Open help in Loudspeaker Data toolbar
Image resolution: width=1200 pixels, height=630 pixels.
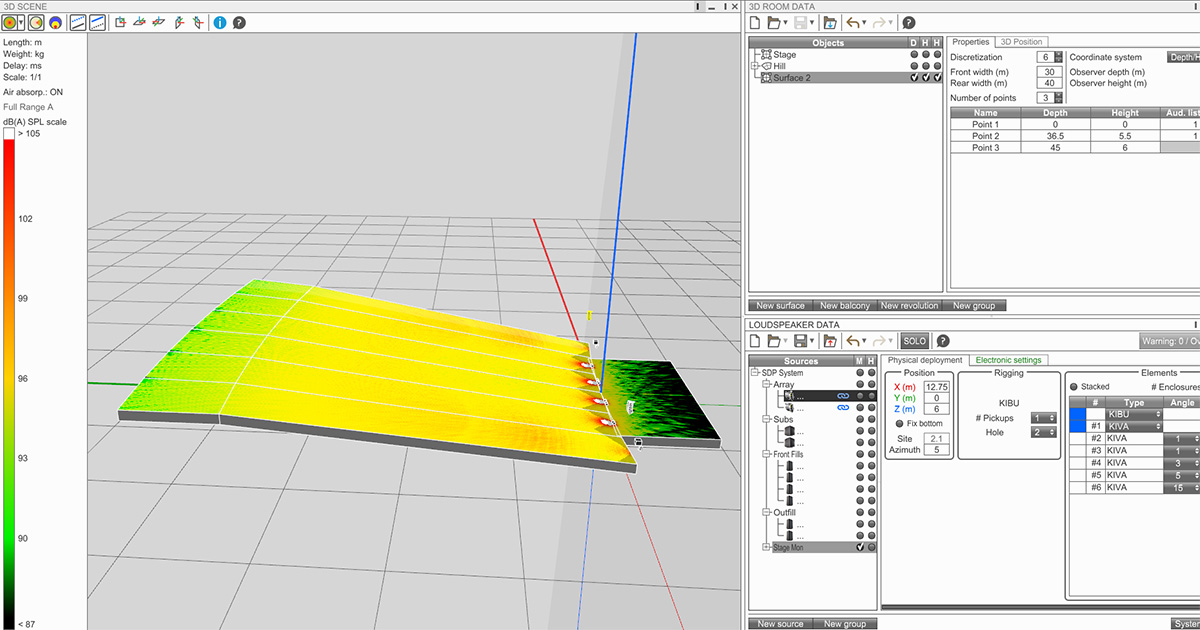pos(942,341)
